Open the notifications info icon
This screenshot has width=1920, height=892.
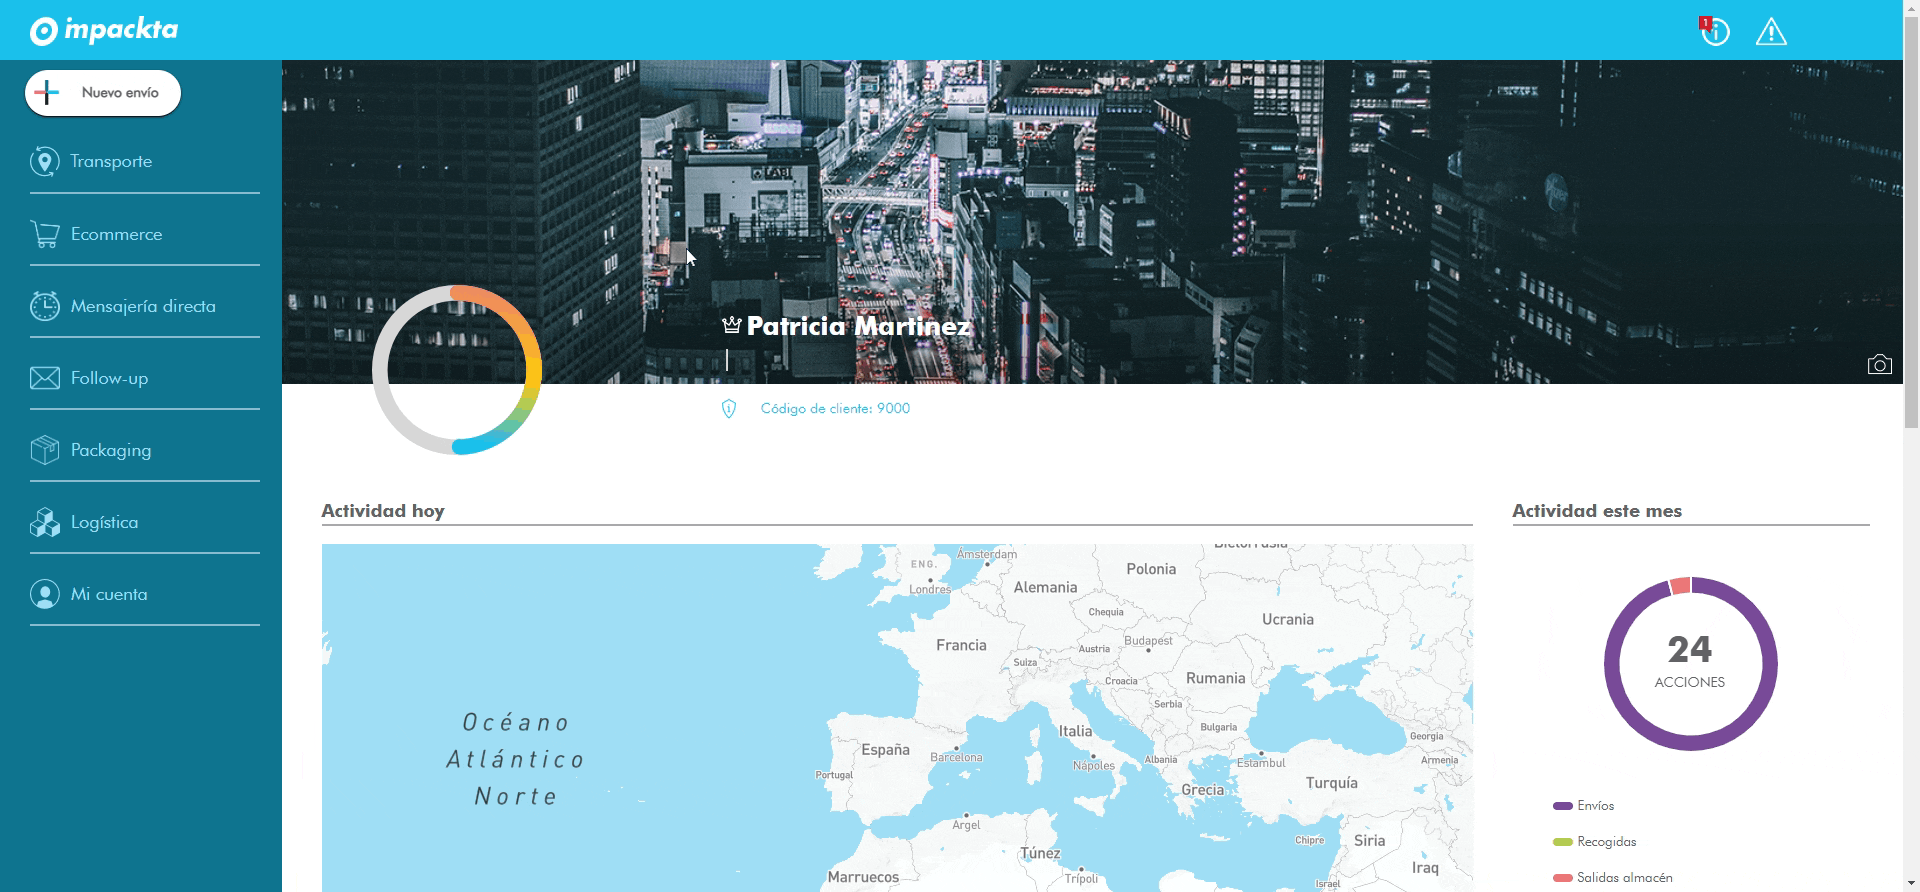(1716, 32)
